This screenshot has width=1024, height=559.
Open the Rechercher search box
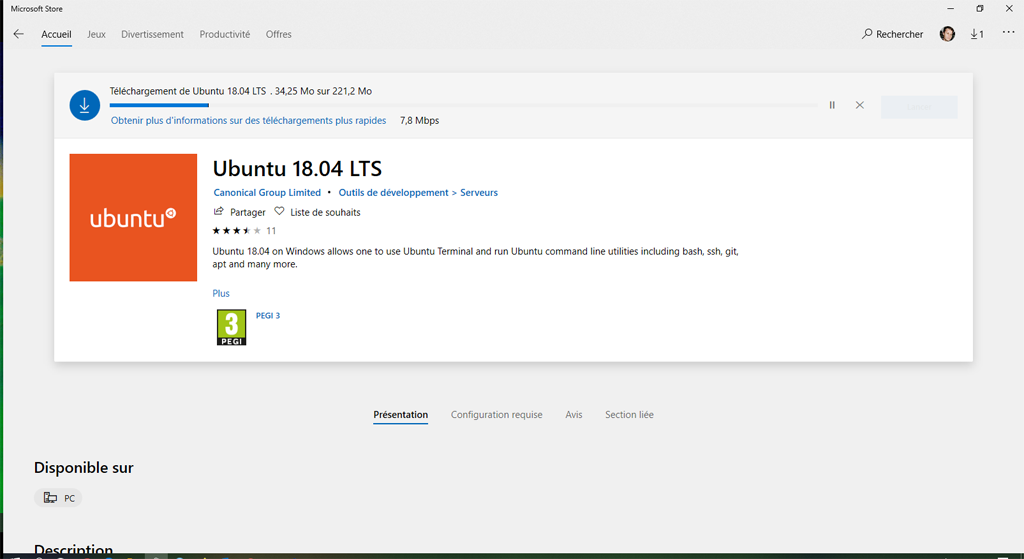(892, 34)
